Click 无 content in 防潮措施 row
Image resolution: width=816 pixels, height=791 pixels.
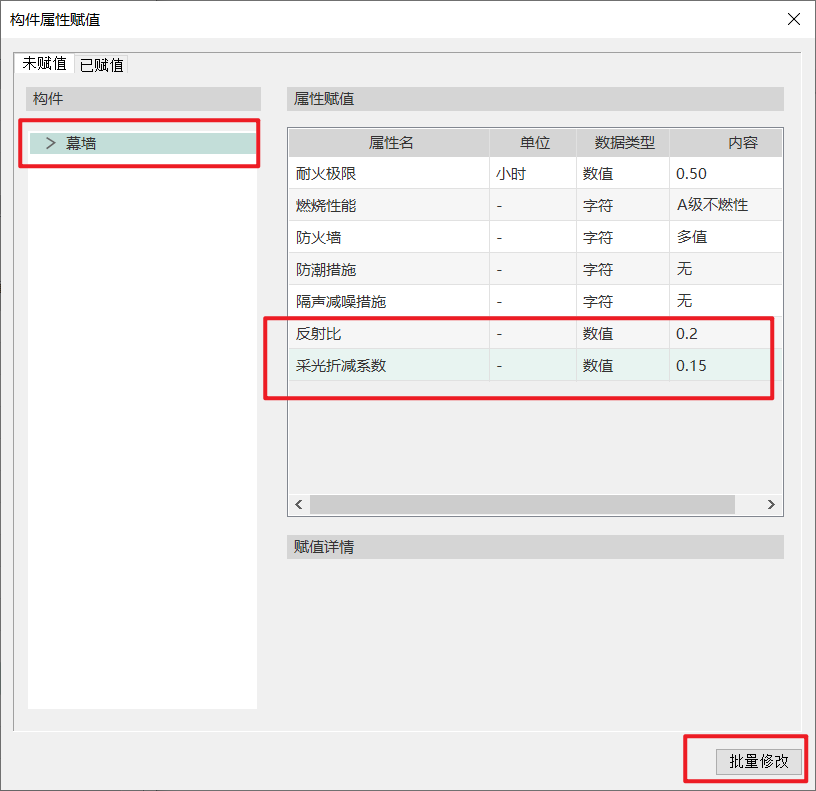725,269
